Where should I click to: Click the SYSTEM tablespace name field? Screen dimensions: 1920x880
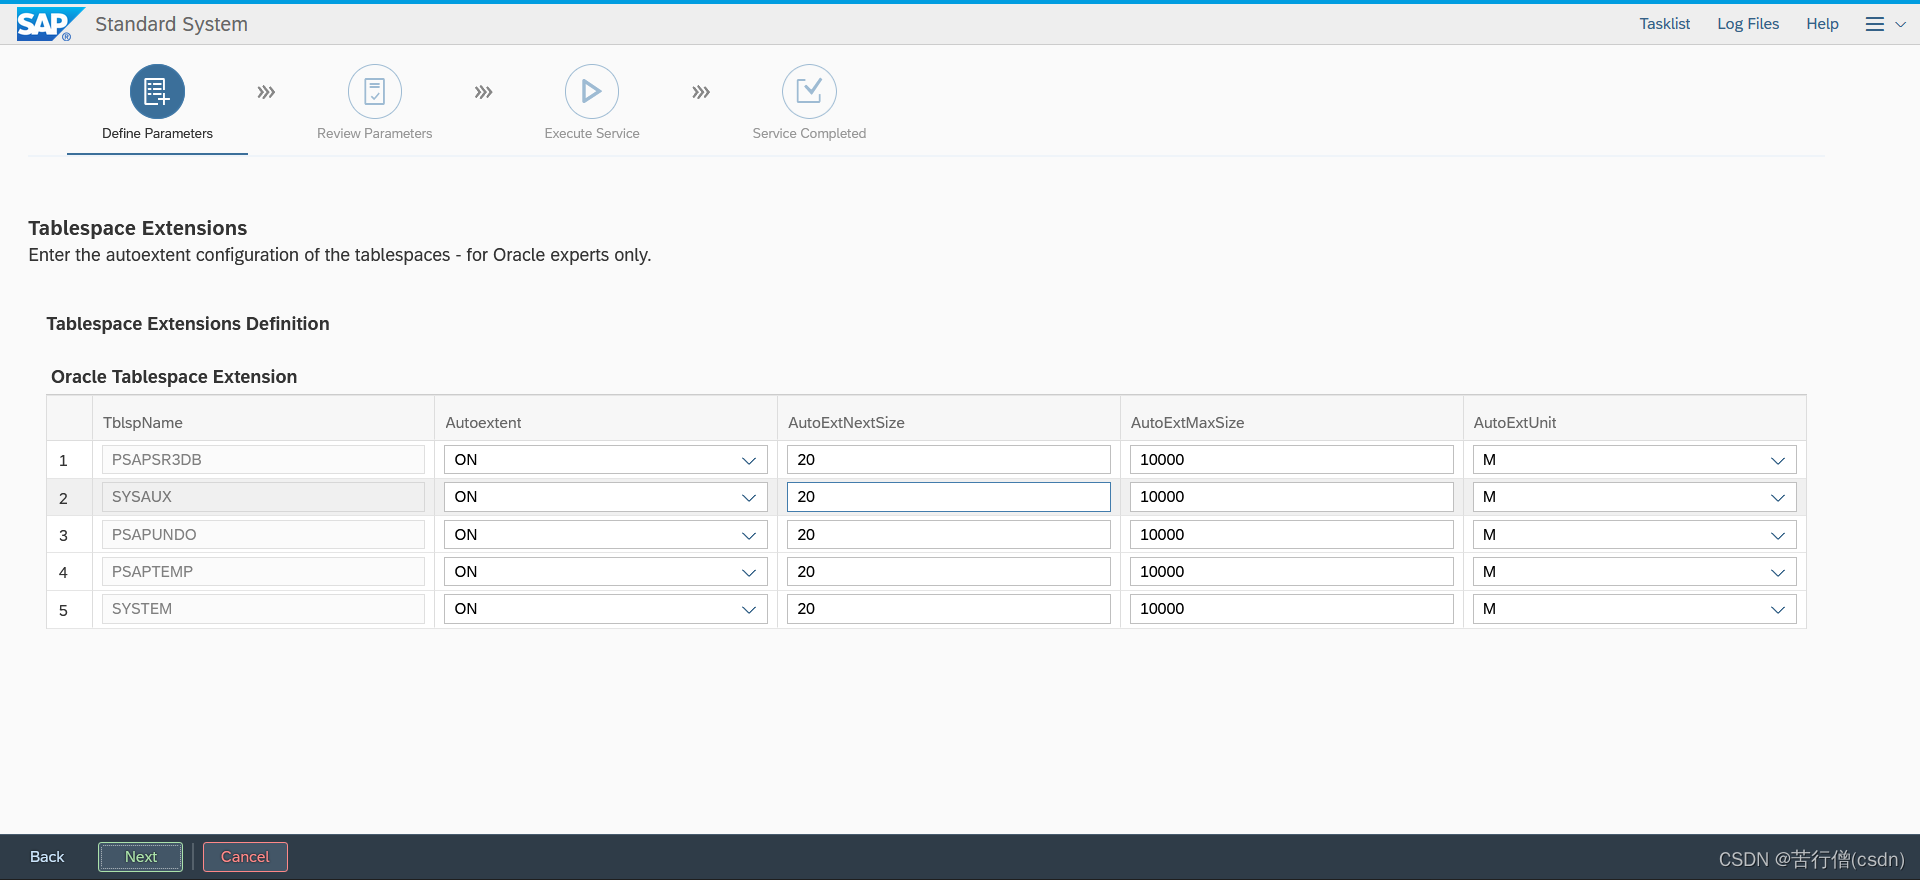coord(263,609)
